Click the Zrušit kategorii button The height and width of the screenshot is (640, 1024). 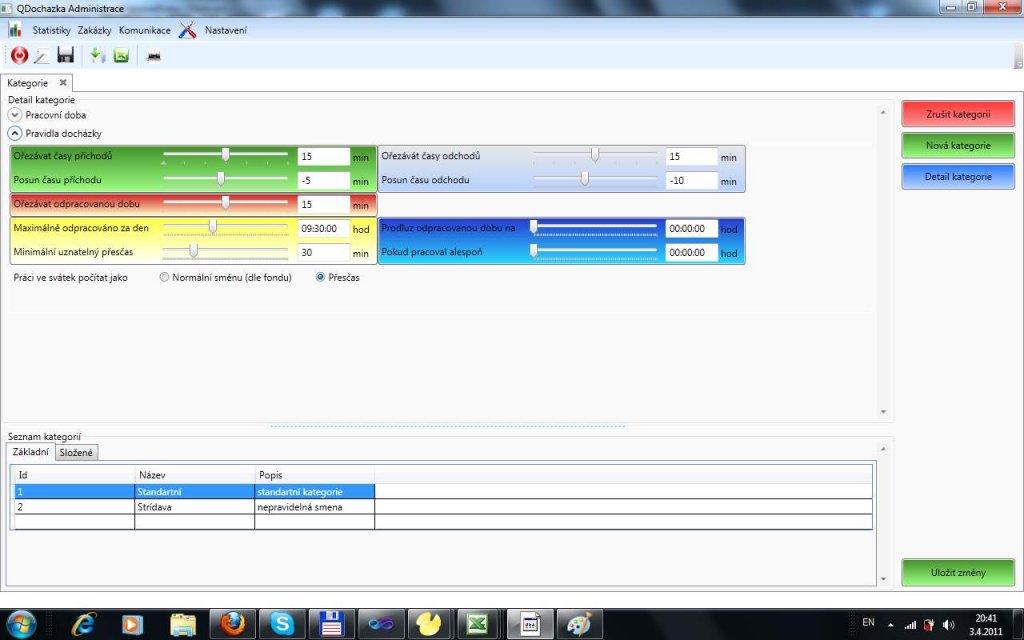pyautogui.click(x=958, y=114)
